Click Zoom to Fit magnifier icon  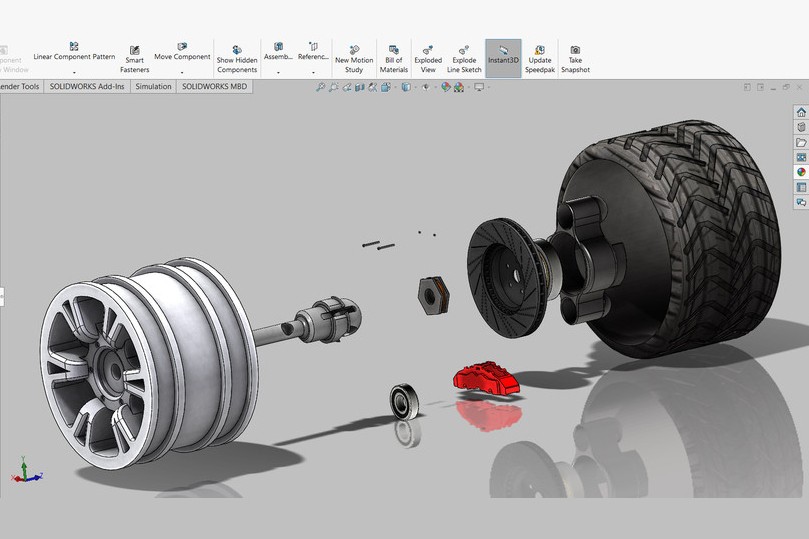pyautogui.click(x=320, y=87)
